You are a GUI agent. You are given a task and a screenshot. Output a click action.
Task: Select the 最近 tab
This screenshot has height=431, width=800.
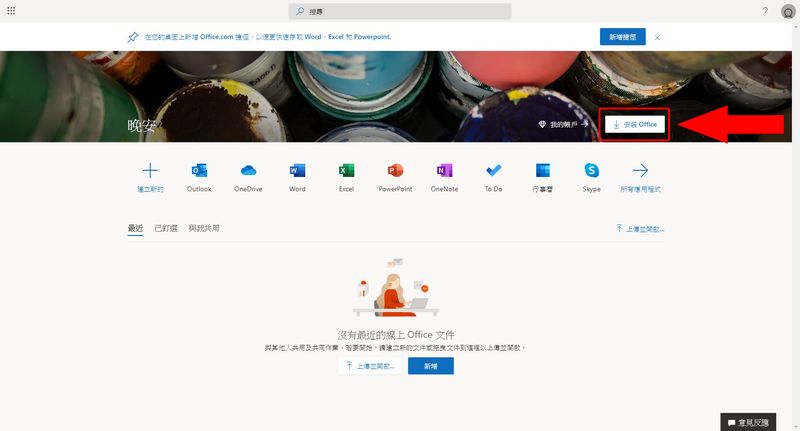[135, 229]
